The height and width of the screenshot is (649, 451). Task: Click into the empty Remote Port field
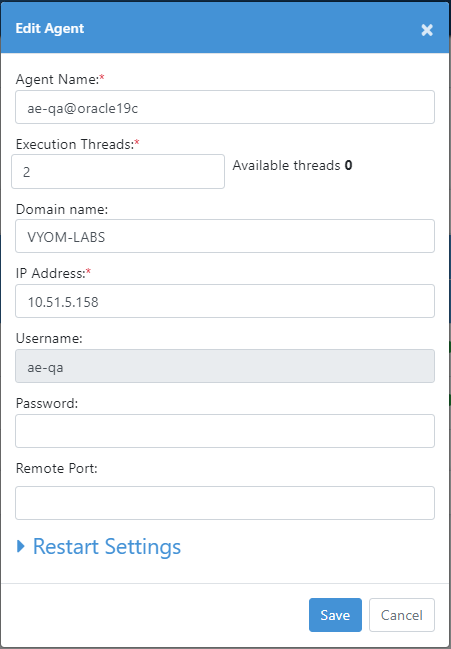pos(225,503)
